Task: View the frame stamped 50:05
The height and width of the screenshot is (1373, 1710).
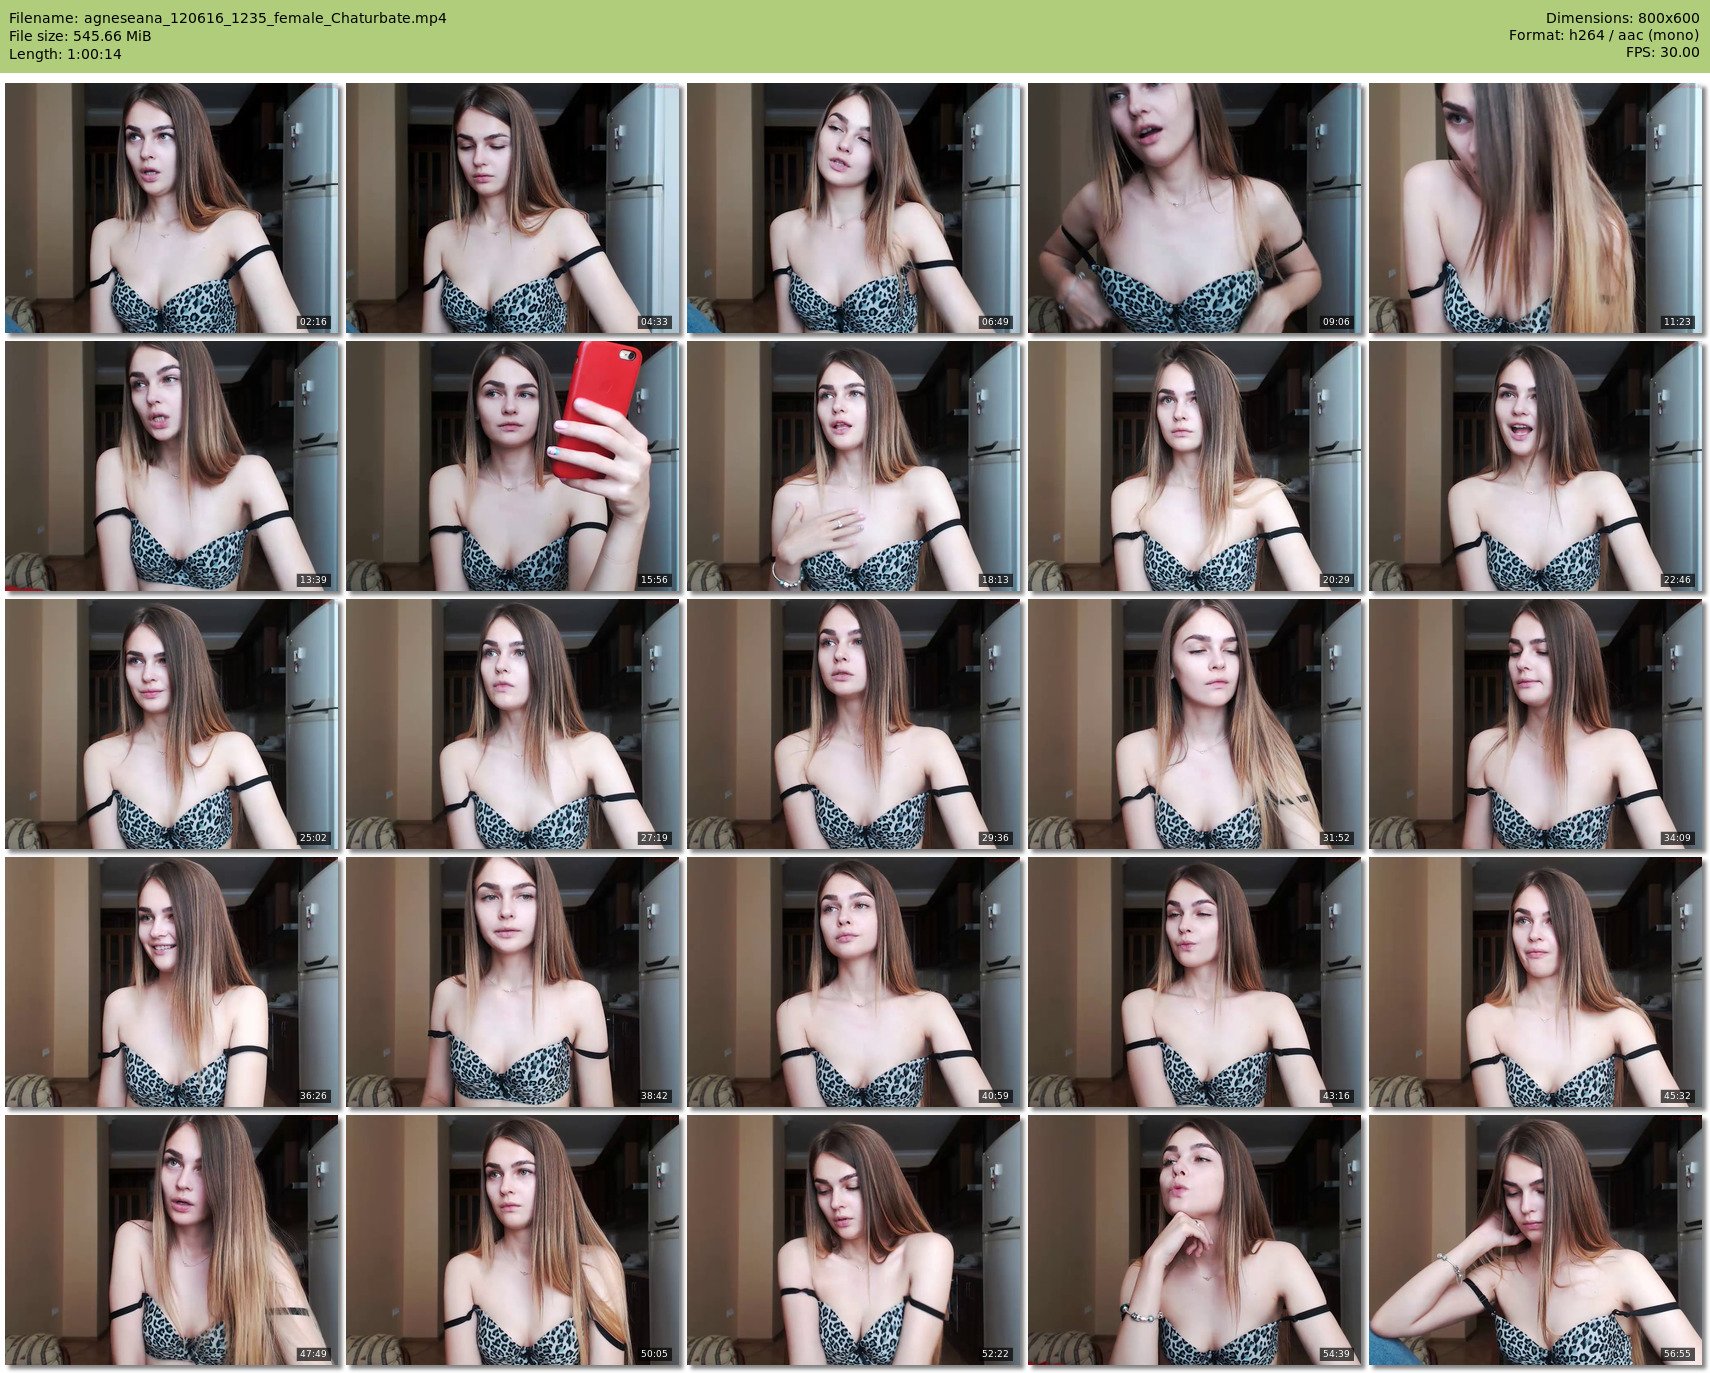Action: point(513,1240)
